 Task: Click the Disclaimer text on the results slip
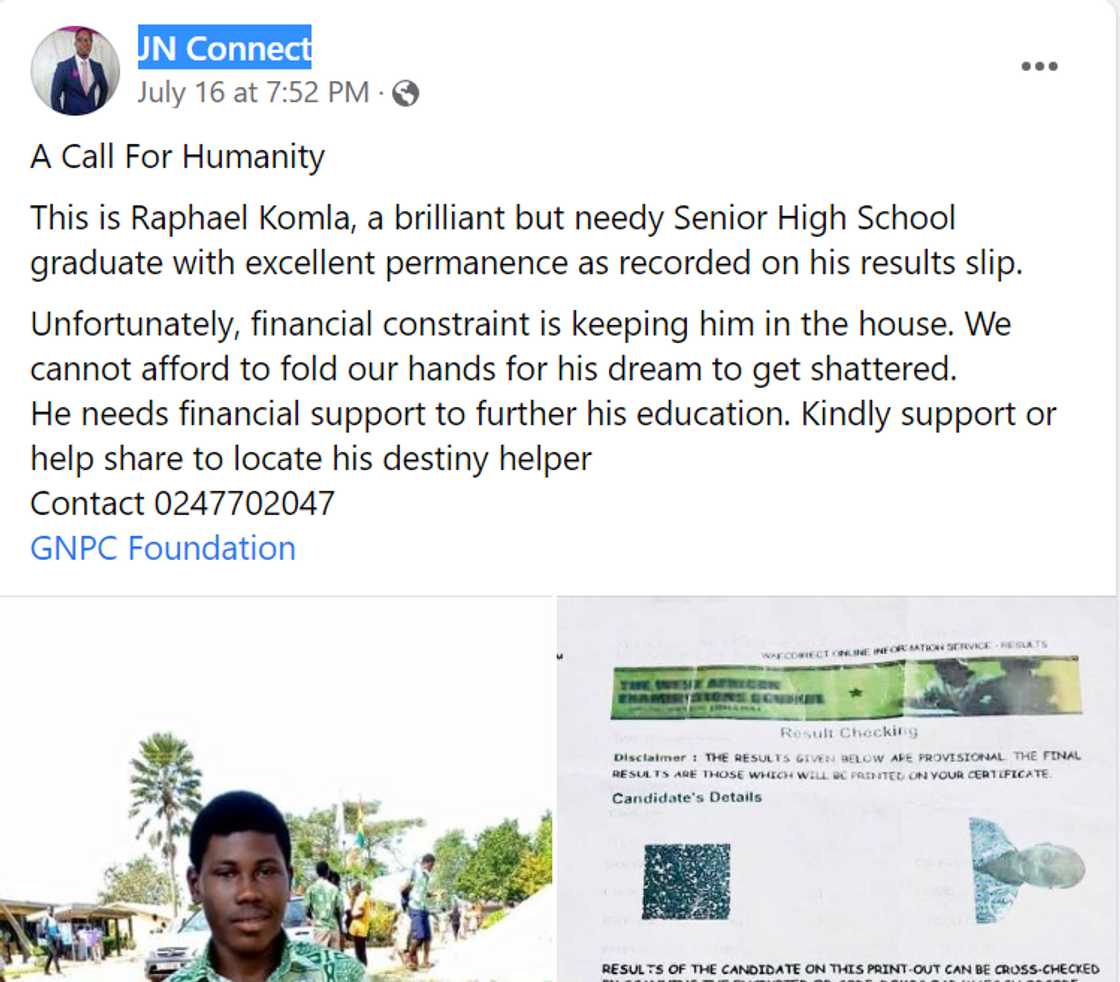point(832,765)
